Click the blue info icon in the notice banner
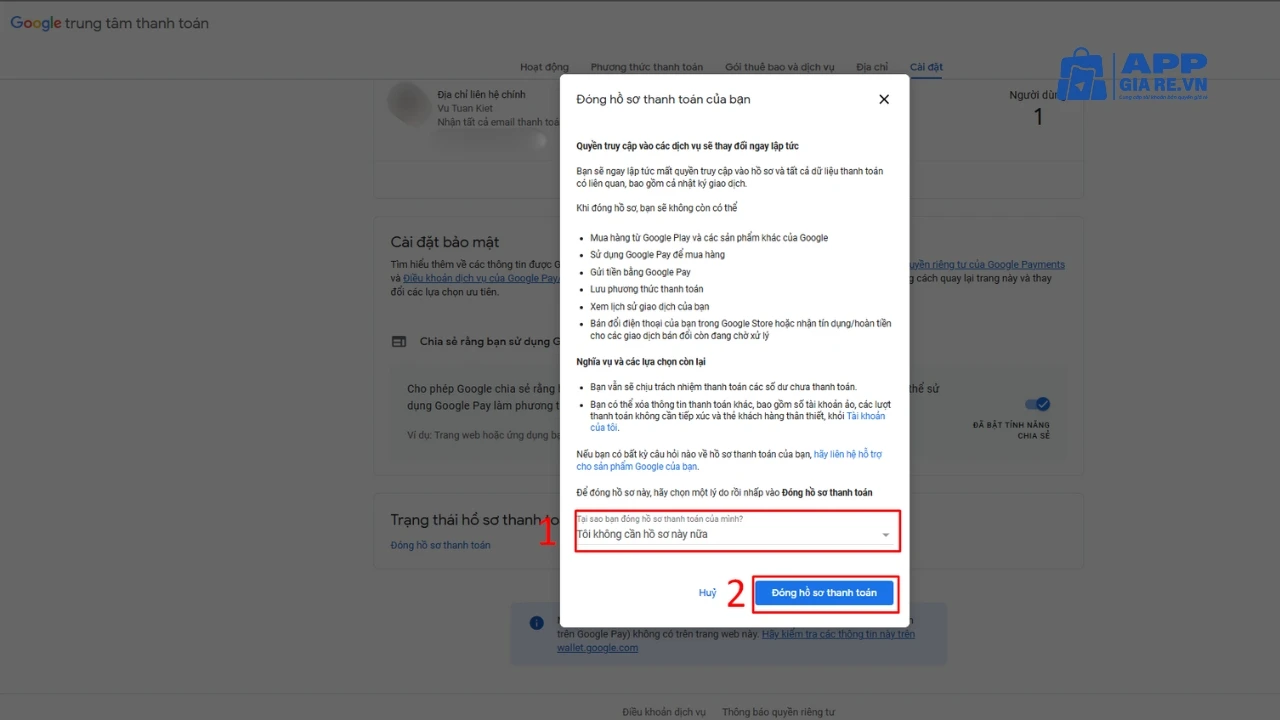This screenshot has height=720, width=1280. (536, 622)
